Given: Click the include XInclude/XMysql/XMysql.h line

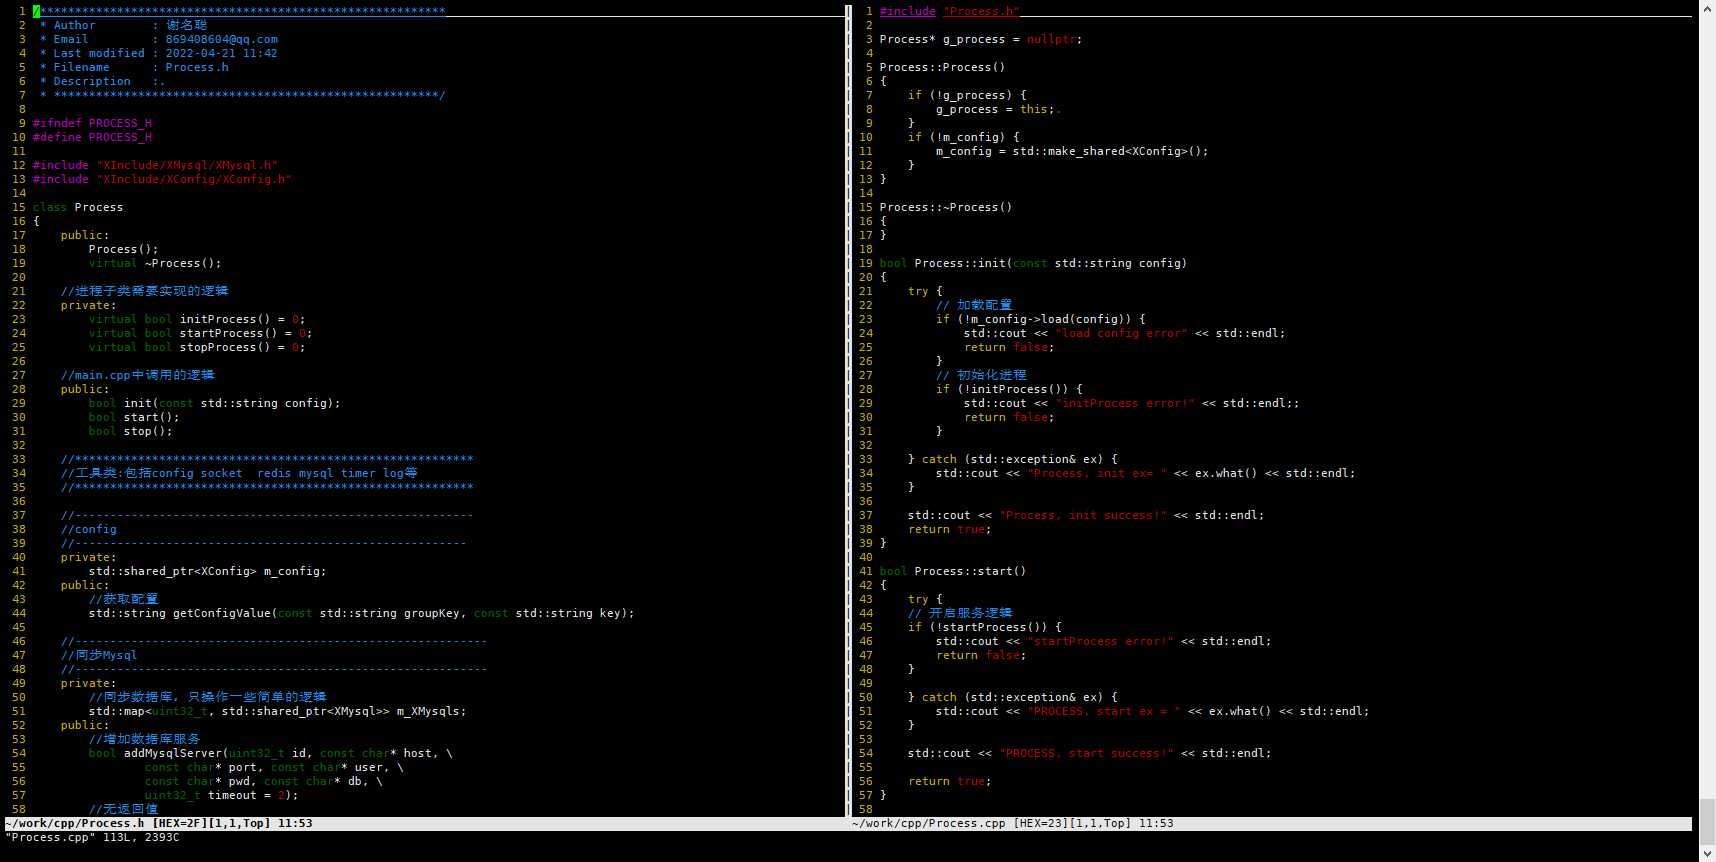Looking at the screenshot, I should point(155,166).
